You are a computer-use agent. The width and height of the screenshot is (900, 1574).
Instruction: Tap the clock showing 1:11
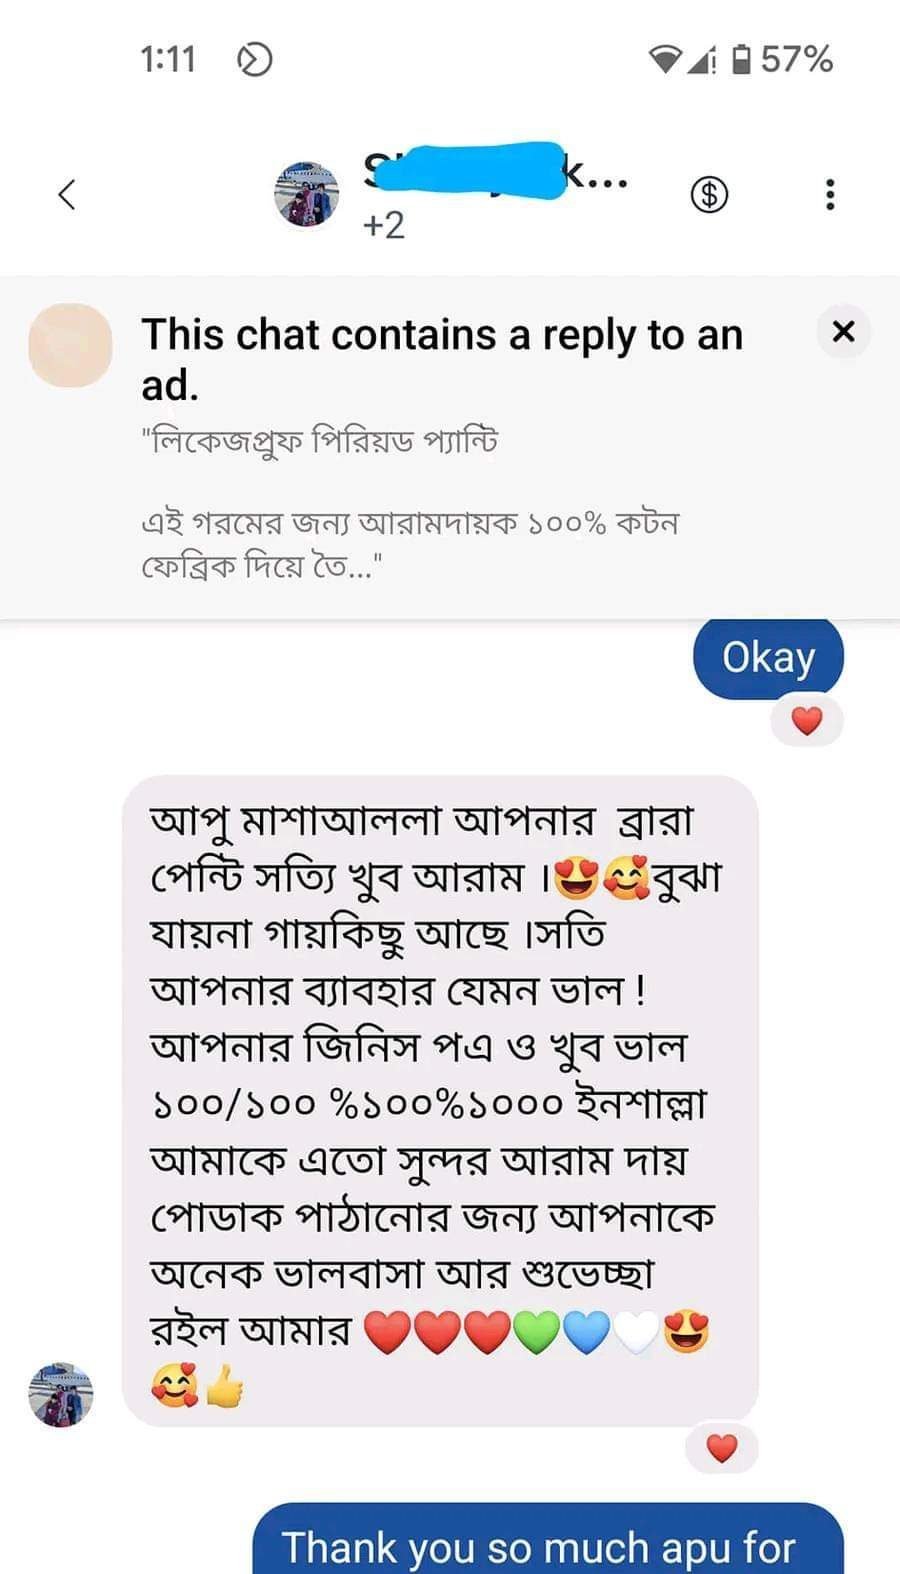(x=168, y=60)
